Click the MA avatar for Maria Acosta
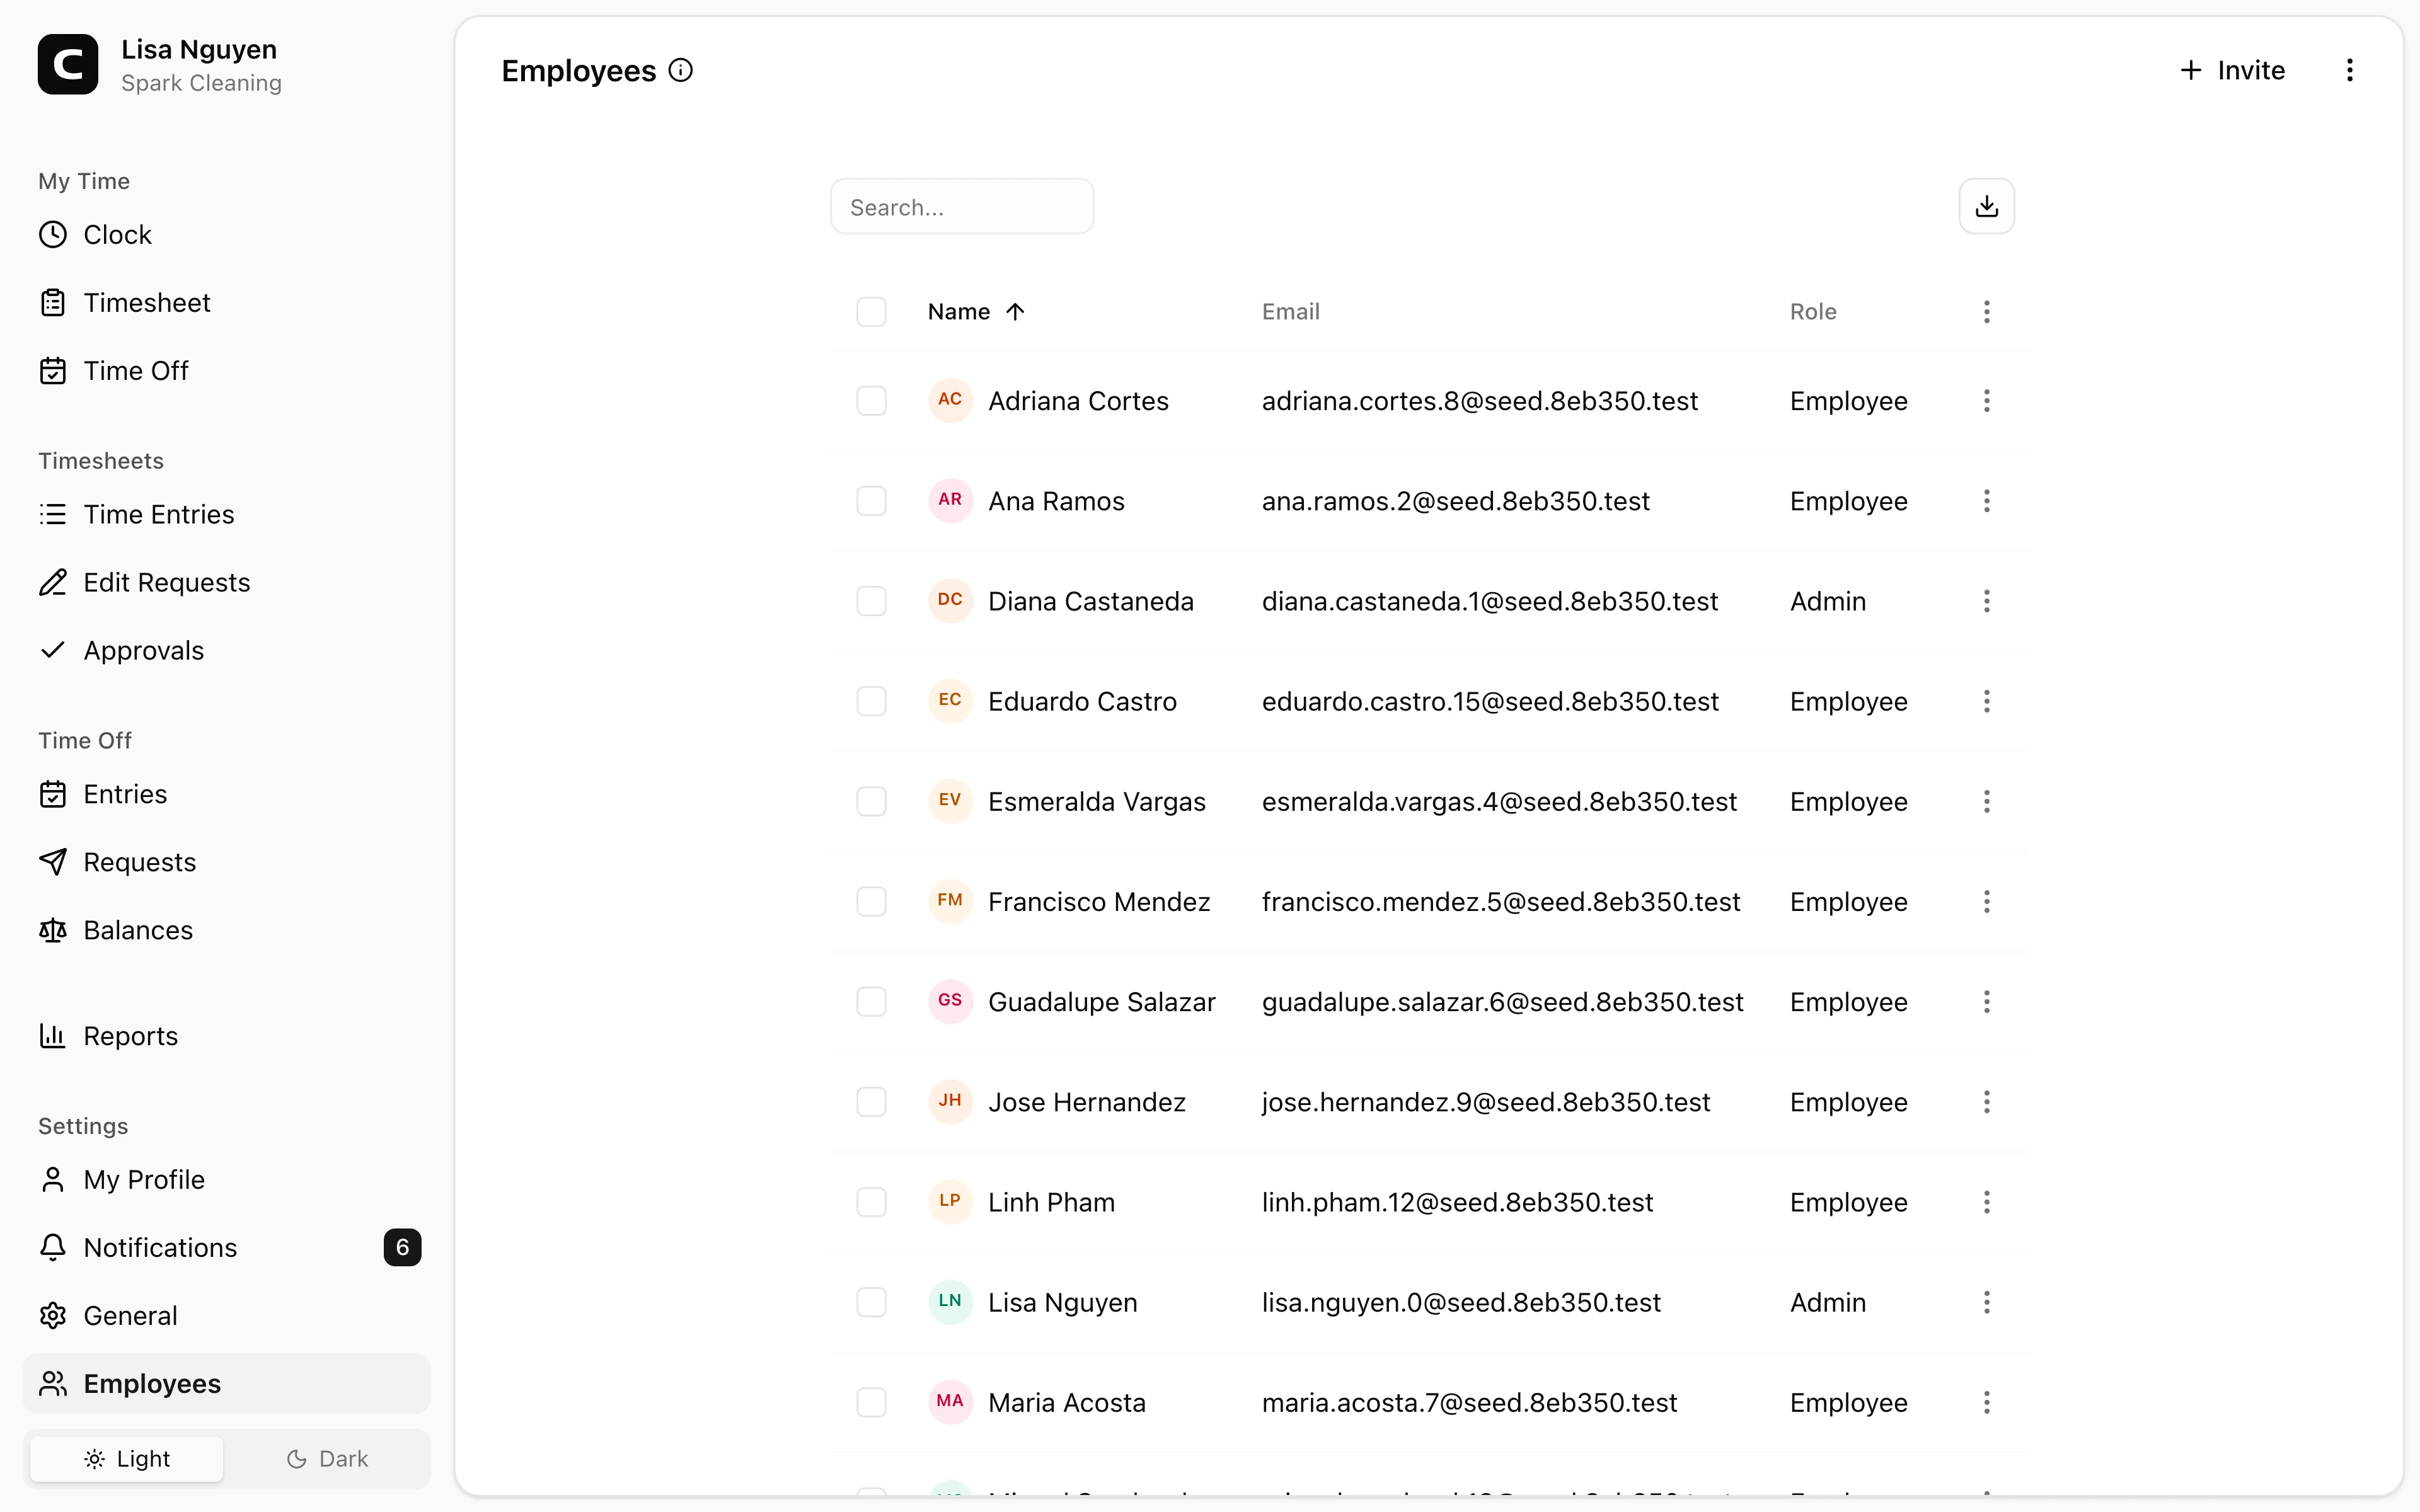Viewport: 2420px width, 1512px height. (x=950, y=1401)
